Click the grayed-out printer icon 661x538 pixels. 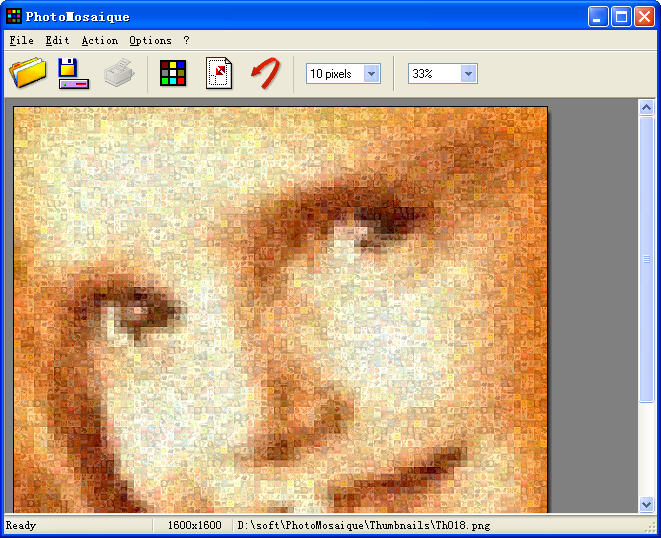[119, 74]
